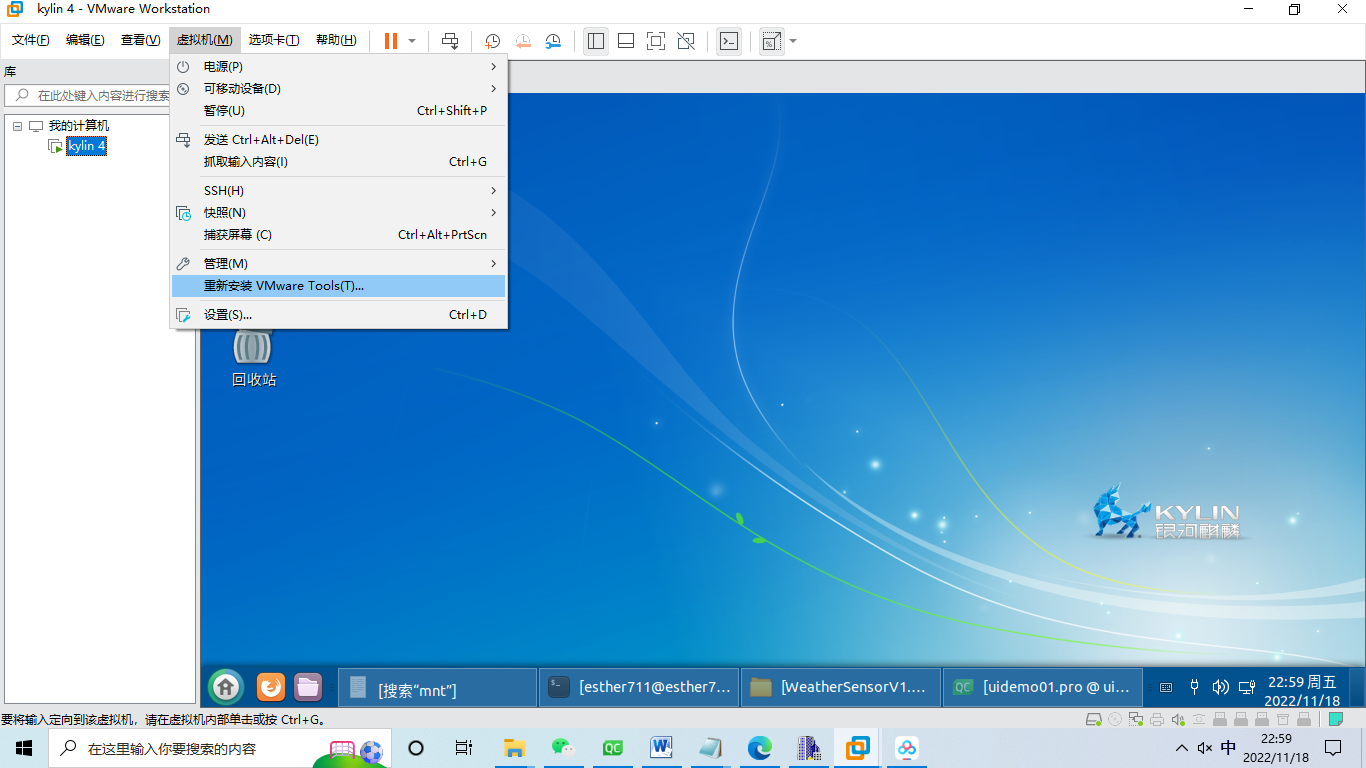The height and width of the screenshot is (768, 1366).
Task: Click the Kylin start menu home button
Action: pyautogui.click(x=226, y=687)
